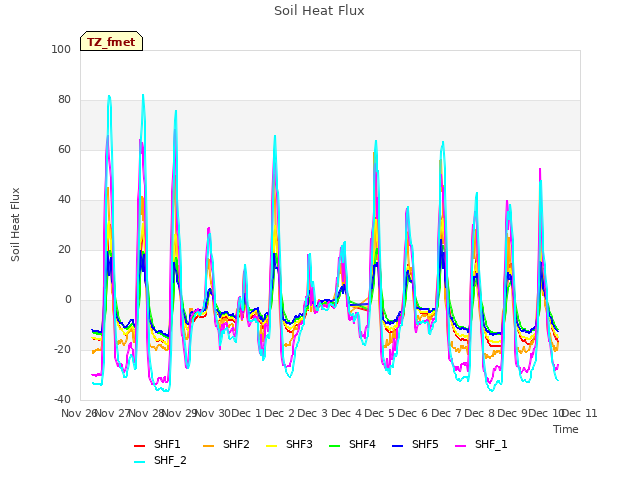This screenshot has width=640, height=480.
Task: Toggle SHF4 series in legend
Action: point(352,444)
